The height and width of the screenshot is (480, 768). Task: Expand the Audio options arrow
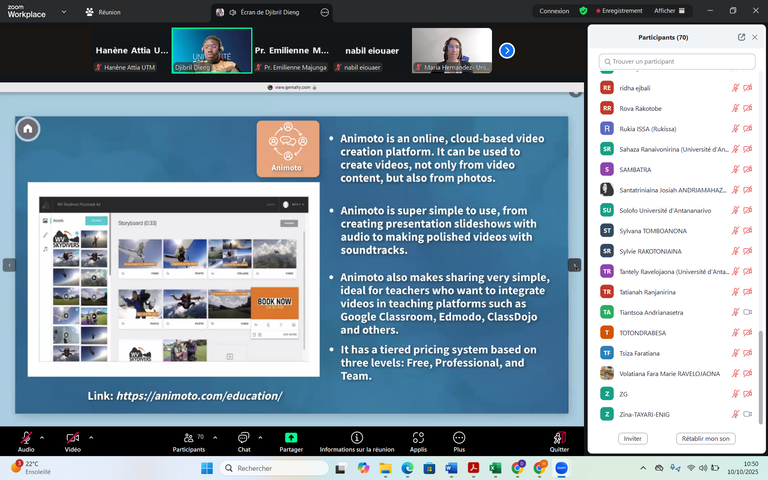point(42,437)
